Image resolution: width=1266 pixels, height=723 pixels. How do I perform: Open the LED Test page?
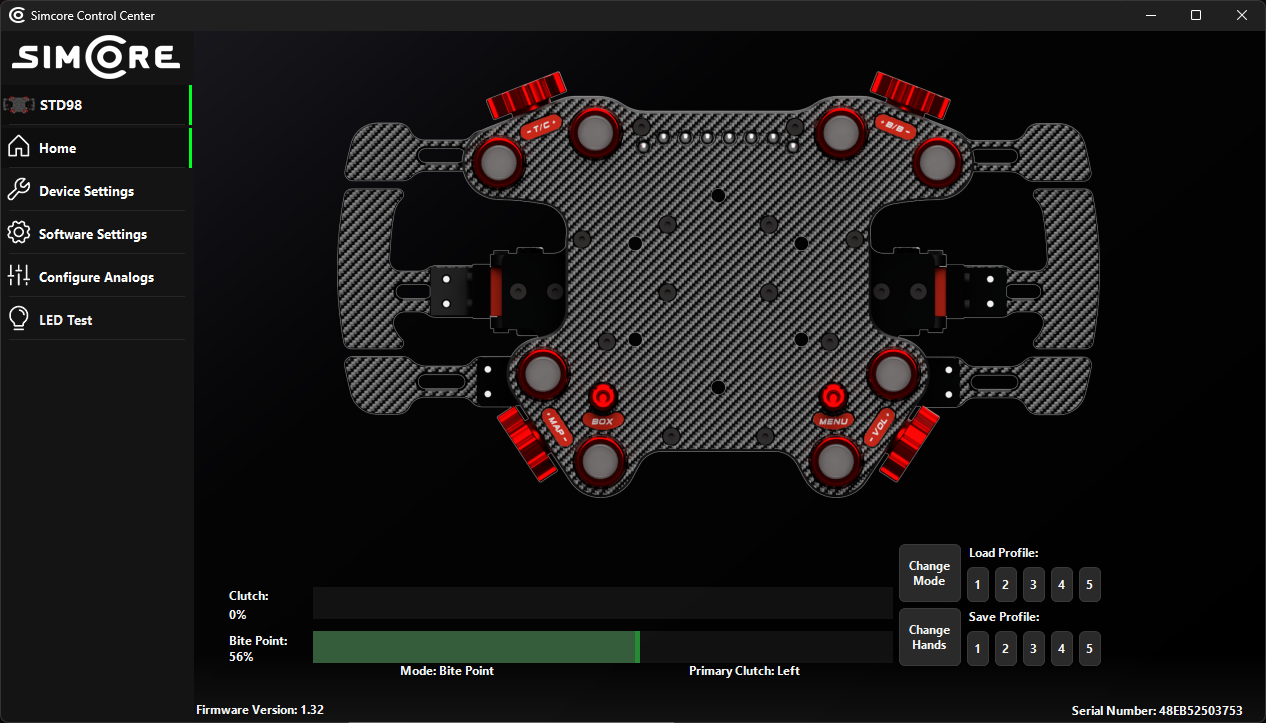pyautogui.click(x=97, y=320)
